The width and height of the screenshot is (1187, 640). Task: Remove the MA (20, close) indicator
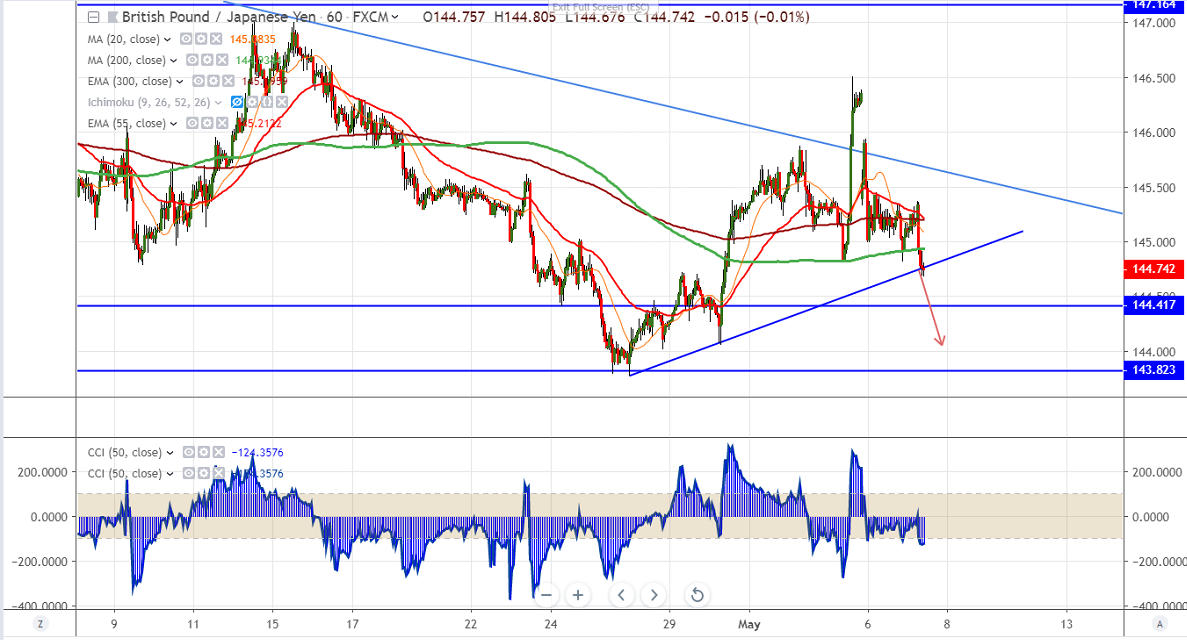216,39
